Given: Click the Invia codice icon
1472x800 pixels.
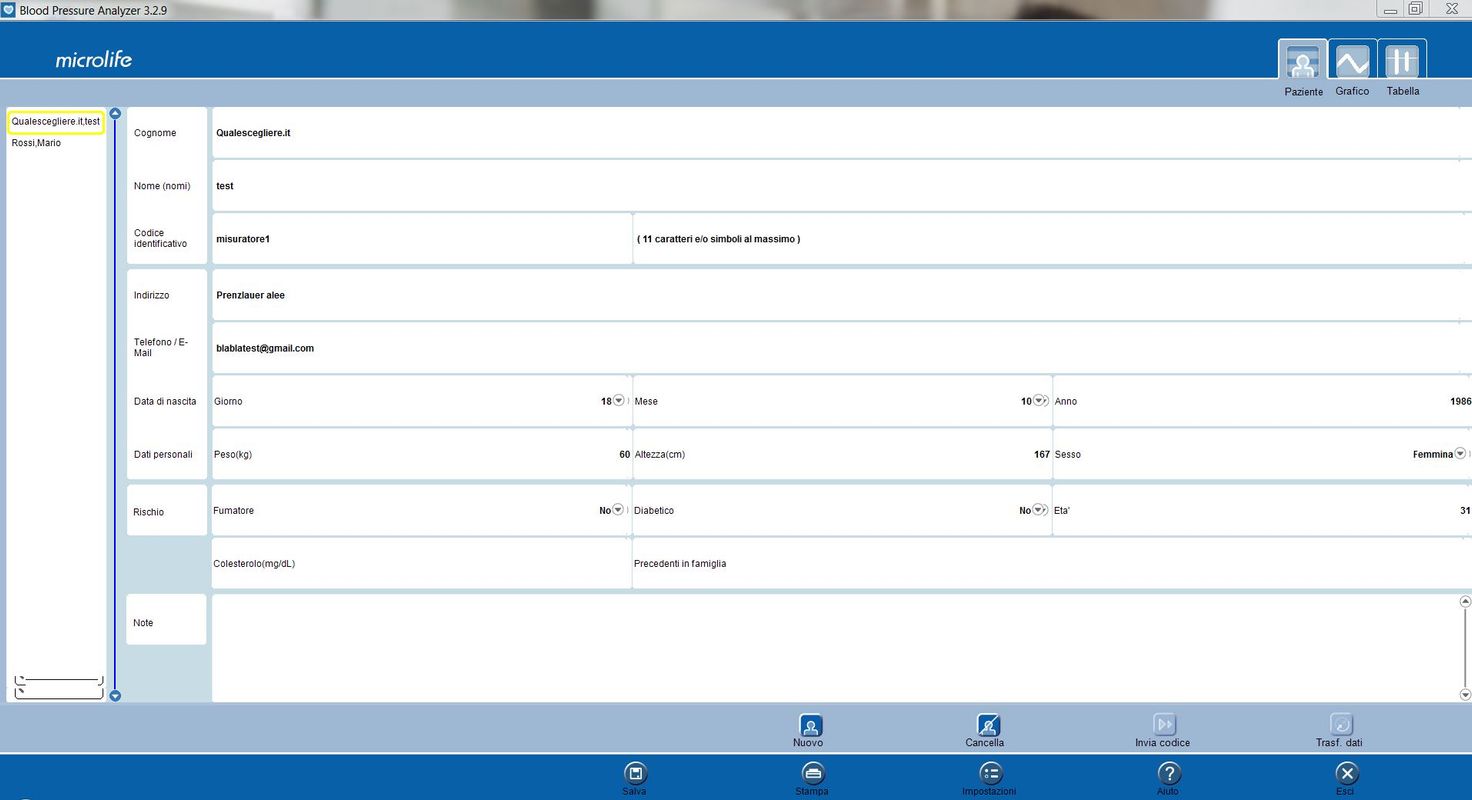Looking at the screenshot, I should pos(1164,726).
